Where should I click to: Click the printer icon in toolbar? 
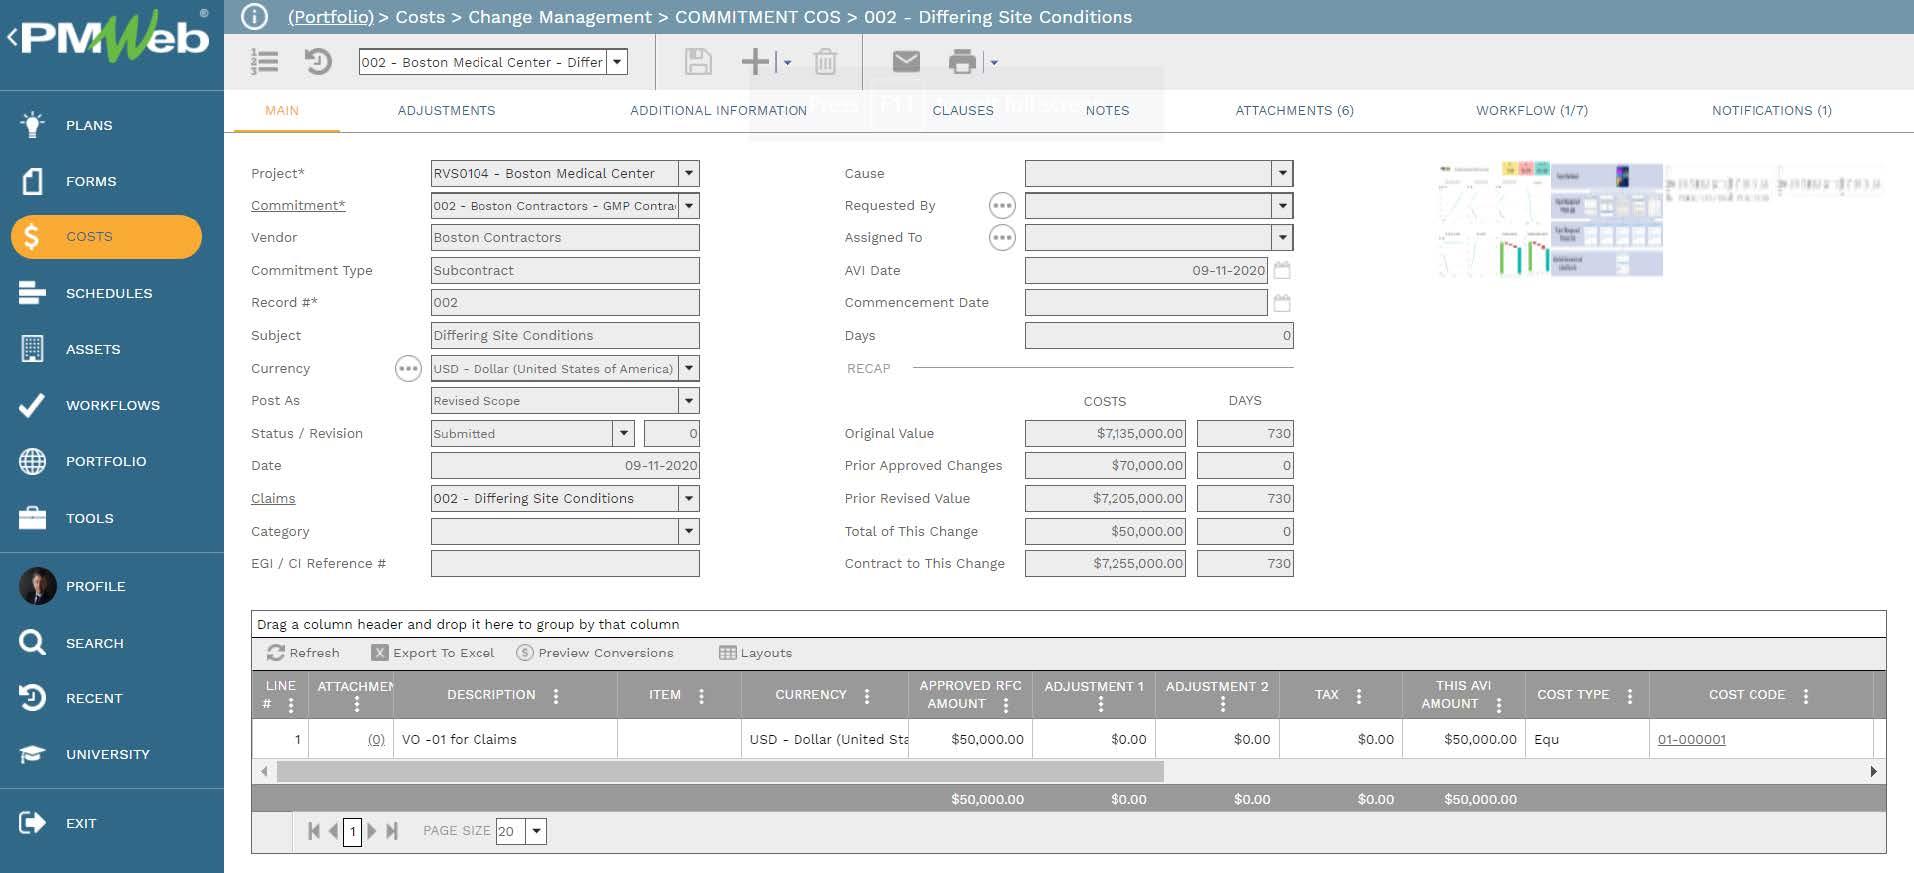click(962, 62)
